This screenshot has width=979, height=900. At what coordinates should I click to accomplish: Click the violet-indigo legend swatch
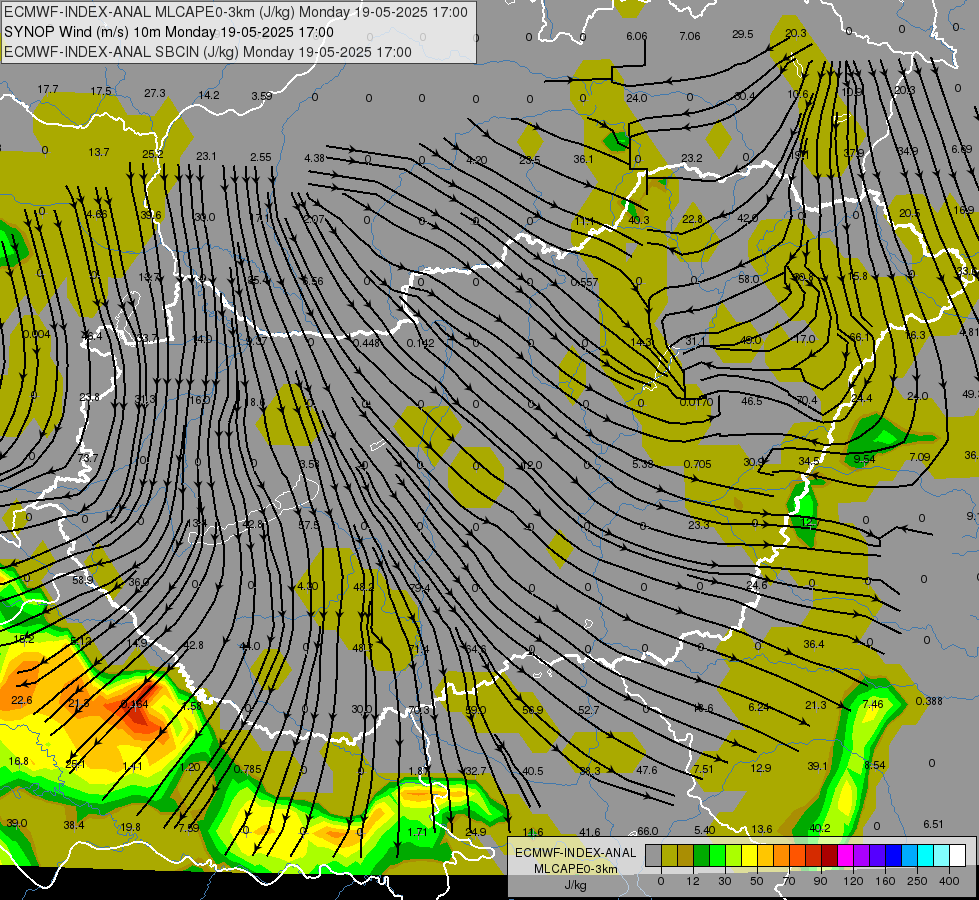877,856
